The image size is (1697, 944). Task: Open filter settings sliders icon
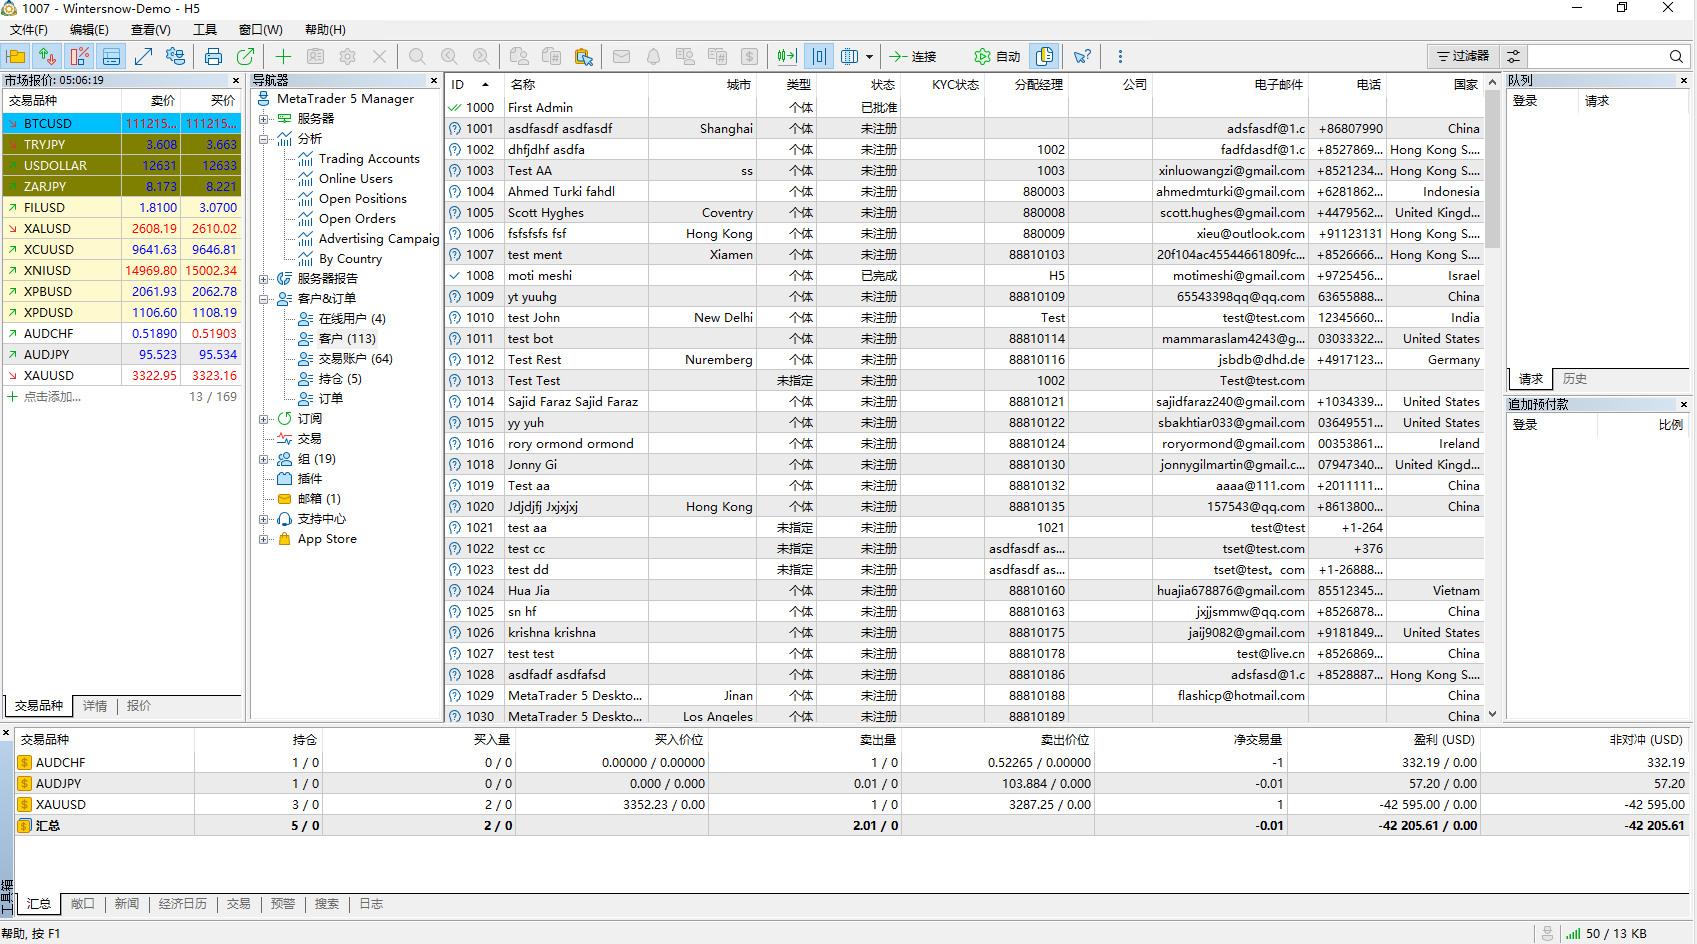(1514, 56)
